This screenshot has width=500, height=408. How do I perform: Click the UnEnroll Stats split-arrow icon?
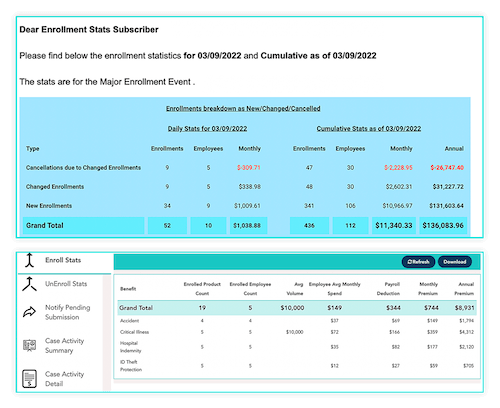point(30,284)
